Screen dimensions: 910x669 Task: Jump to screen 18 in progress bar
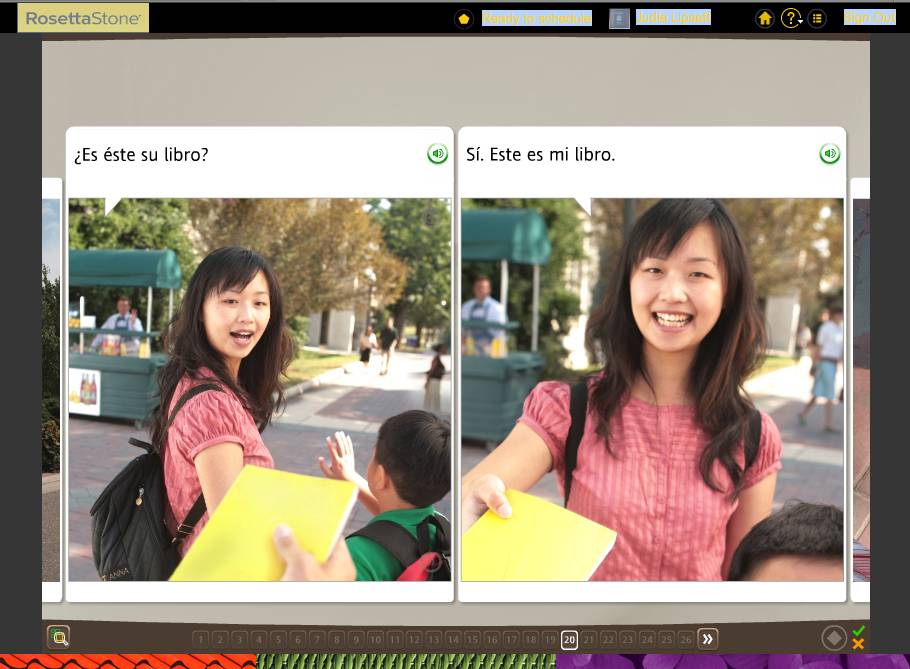click(530, 639)
